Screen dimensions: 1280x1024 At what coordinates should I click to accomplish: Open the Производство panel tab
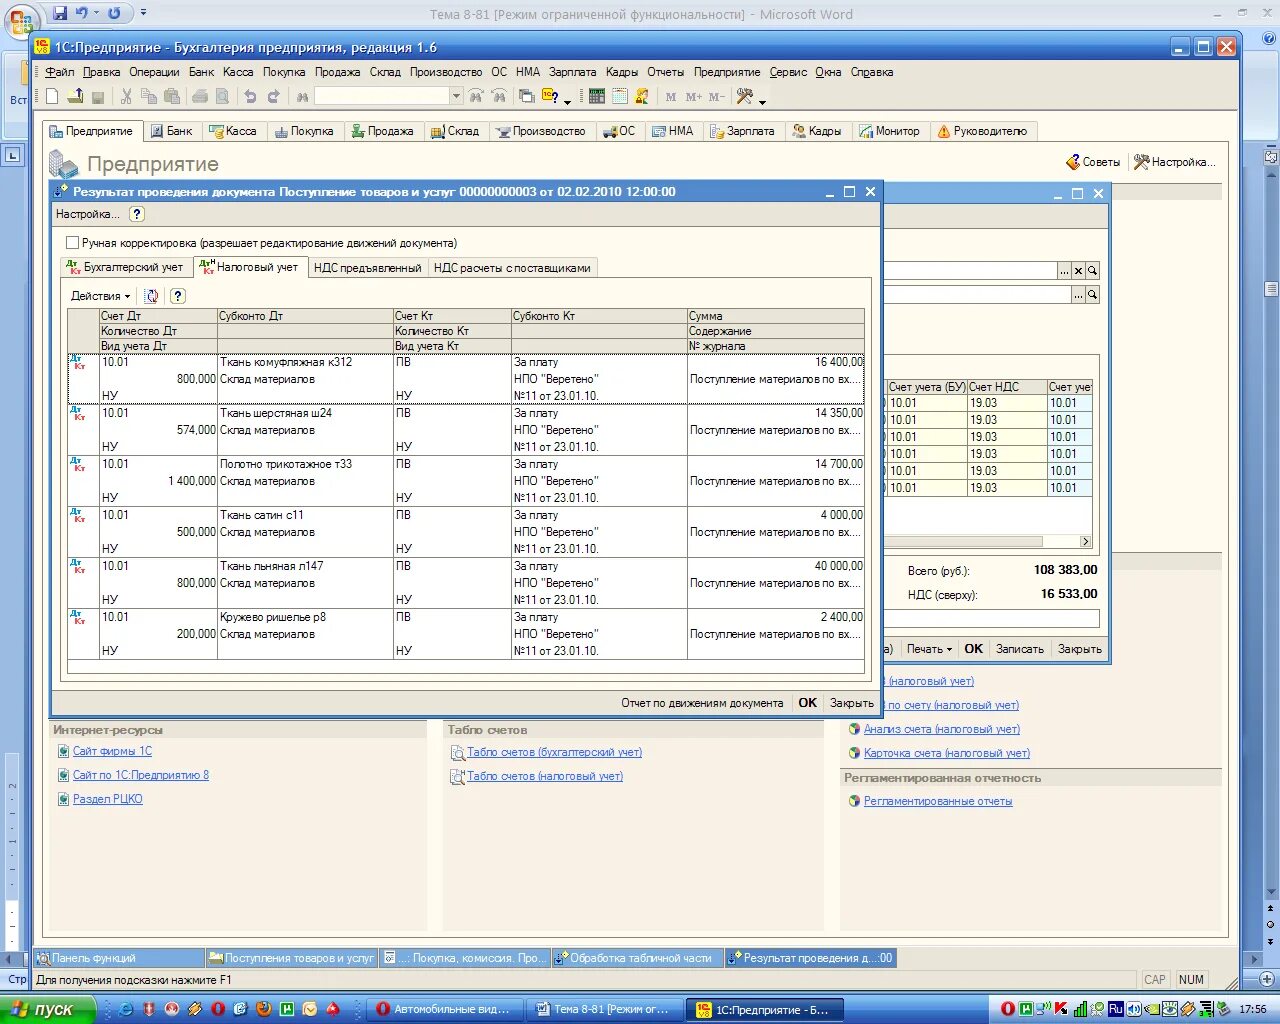(541, 131)
